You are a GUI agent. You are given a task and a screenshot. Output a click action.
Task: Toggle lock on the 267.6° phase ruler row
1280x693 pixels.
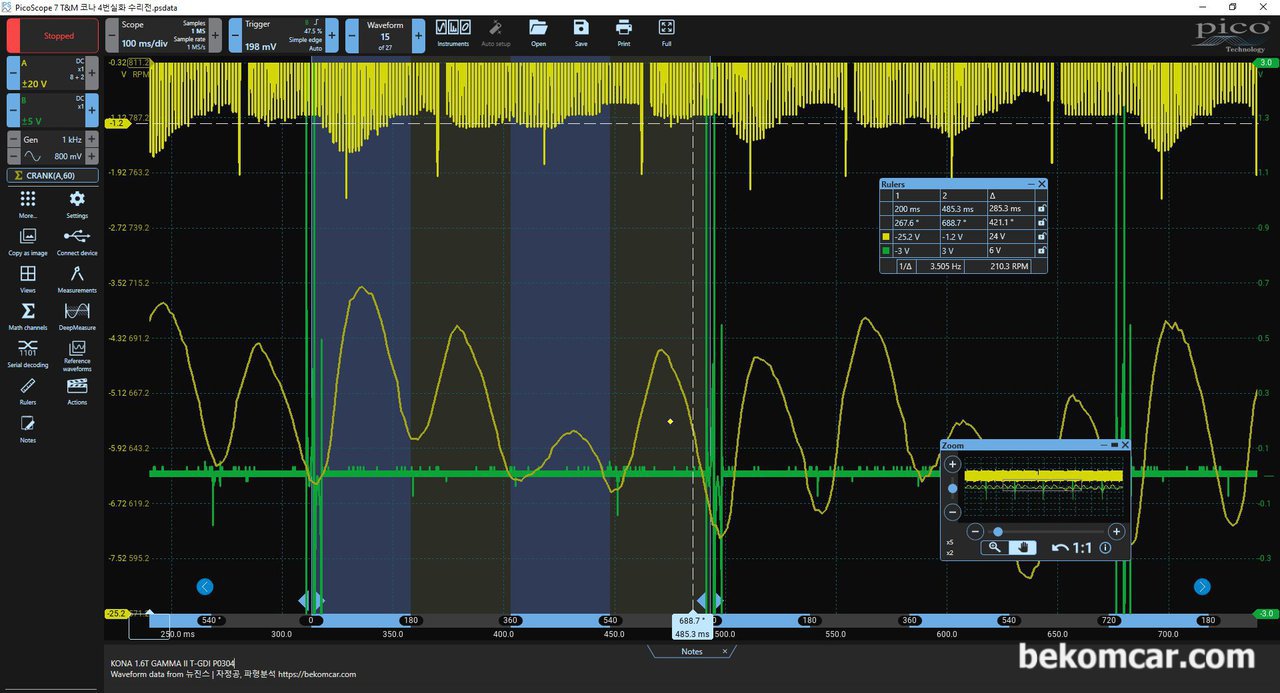coord(1041,223)
